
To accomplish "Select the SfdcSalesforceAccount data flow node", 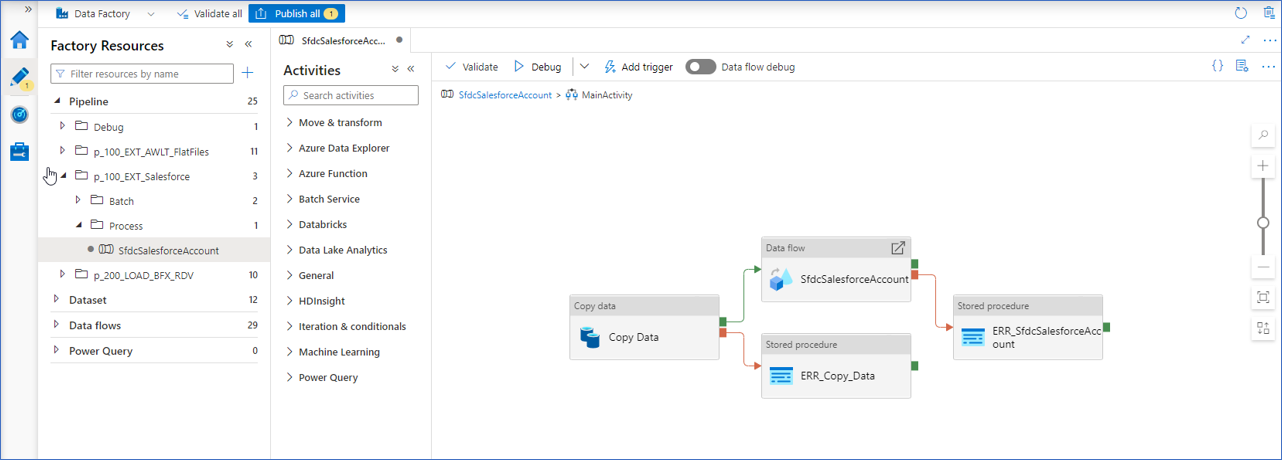I will tap(836, 268).
